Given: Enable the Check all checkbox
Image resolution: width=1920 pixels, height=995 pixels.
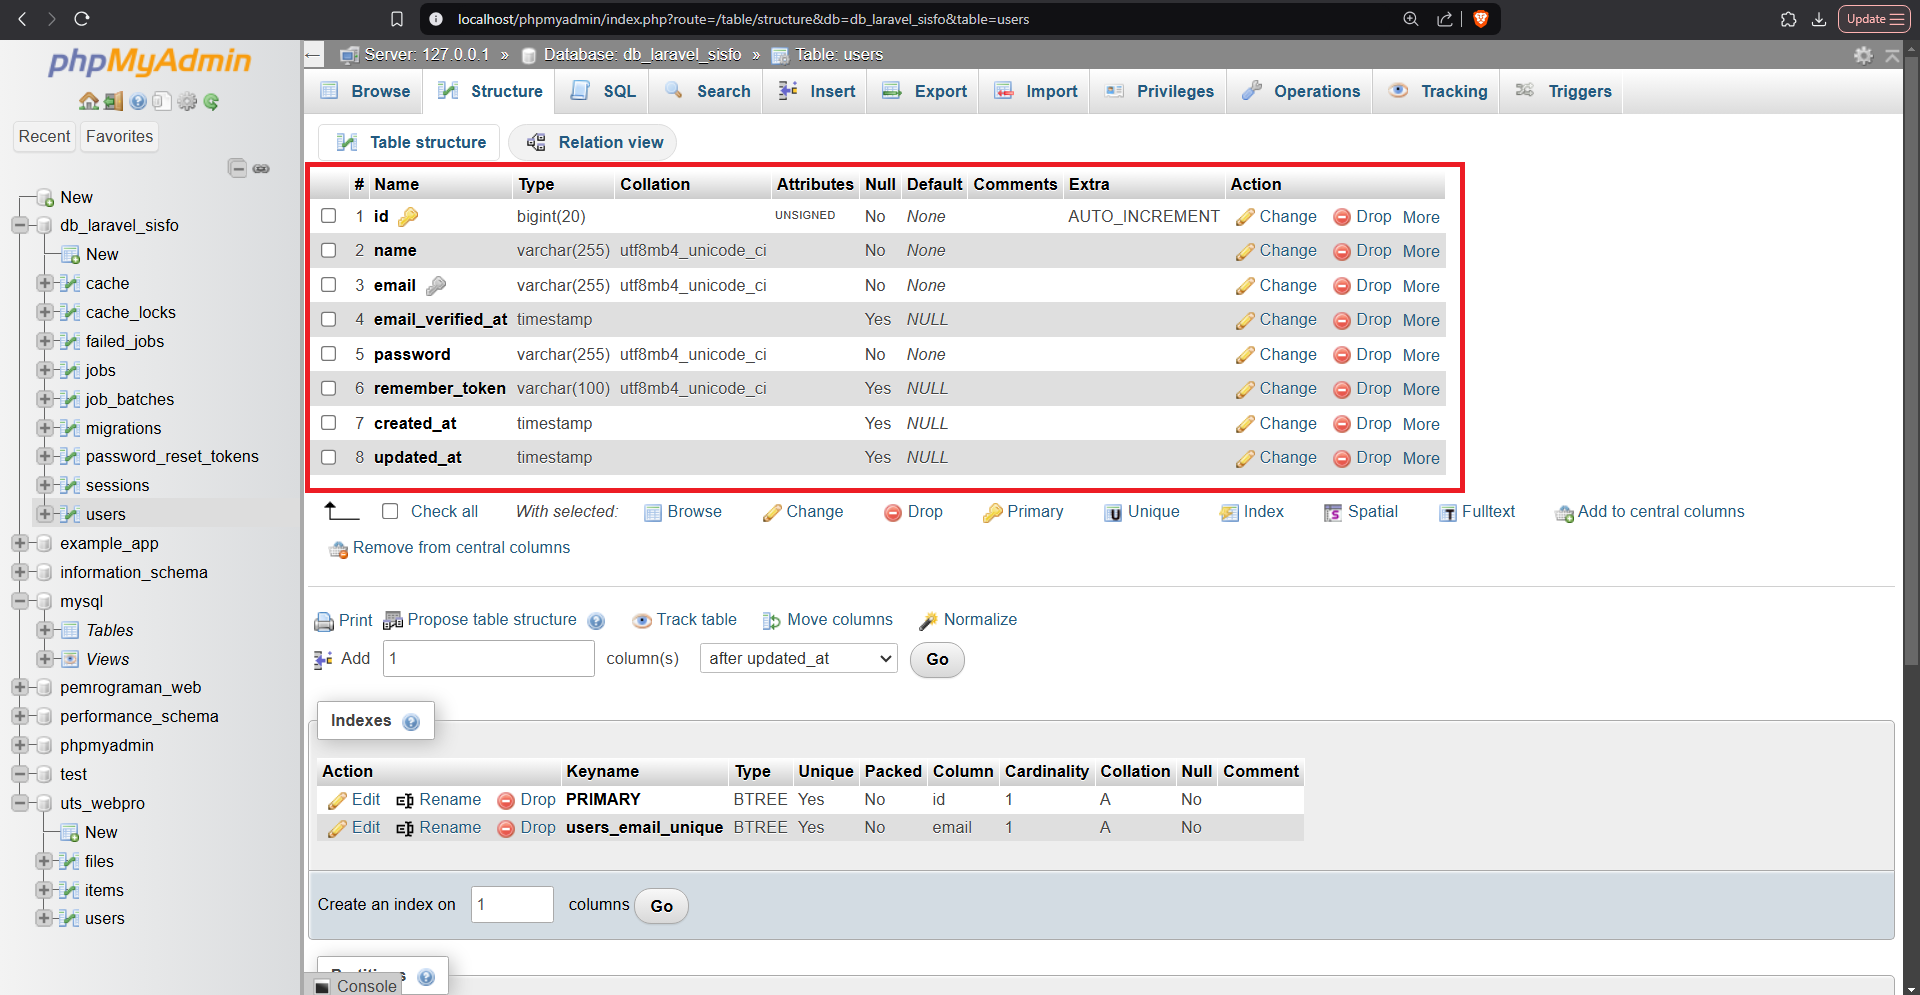Looking at the screenshot, I should pos(390,511).
